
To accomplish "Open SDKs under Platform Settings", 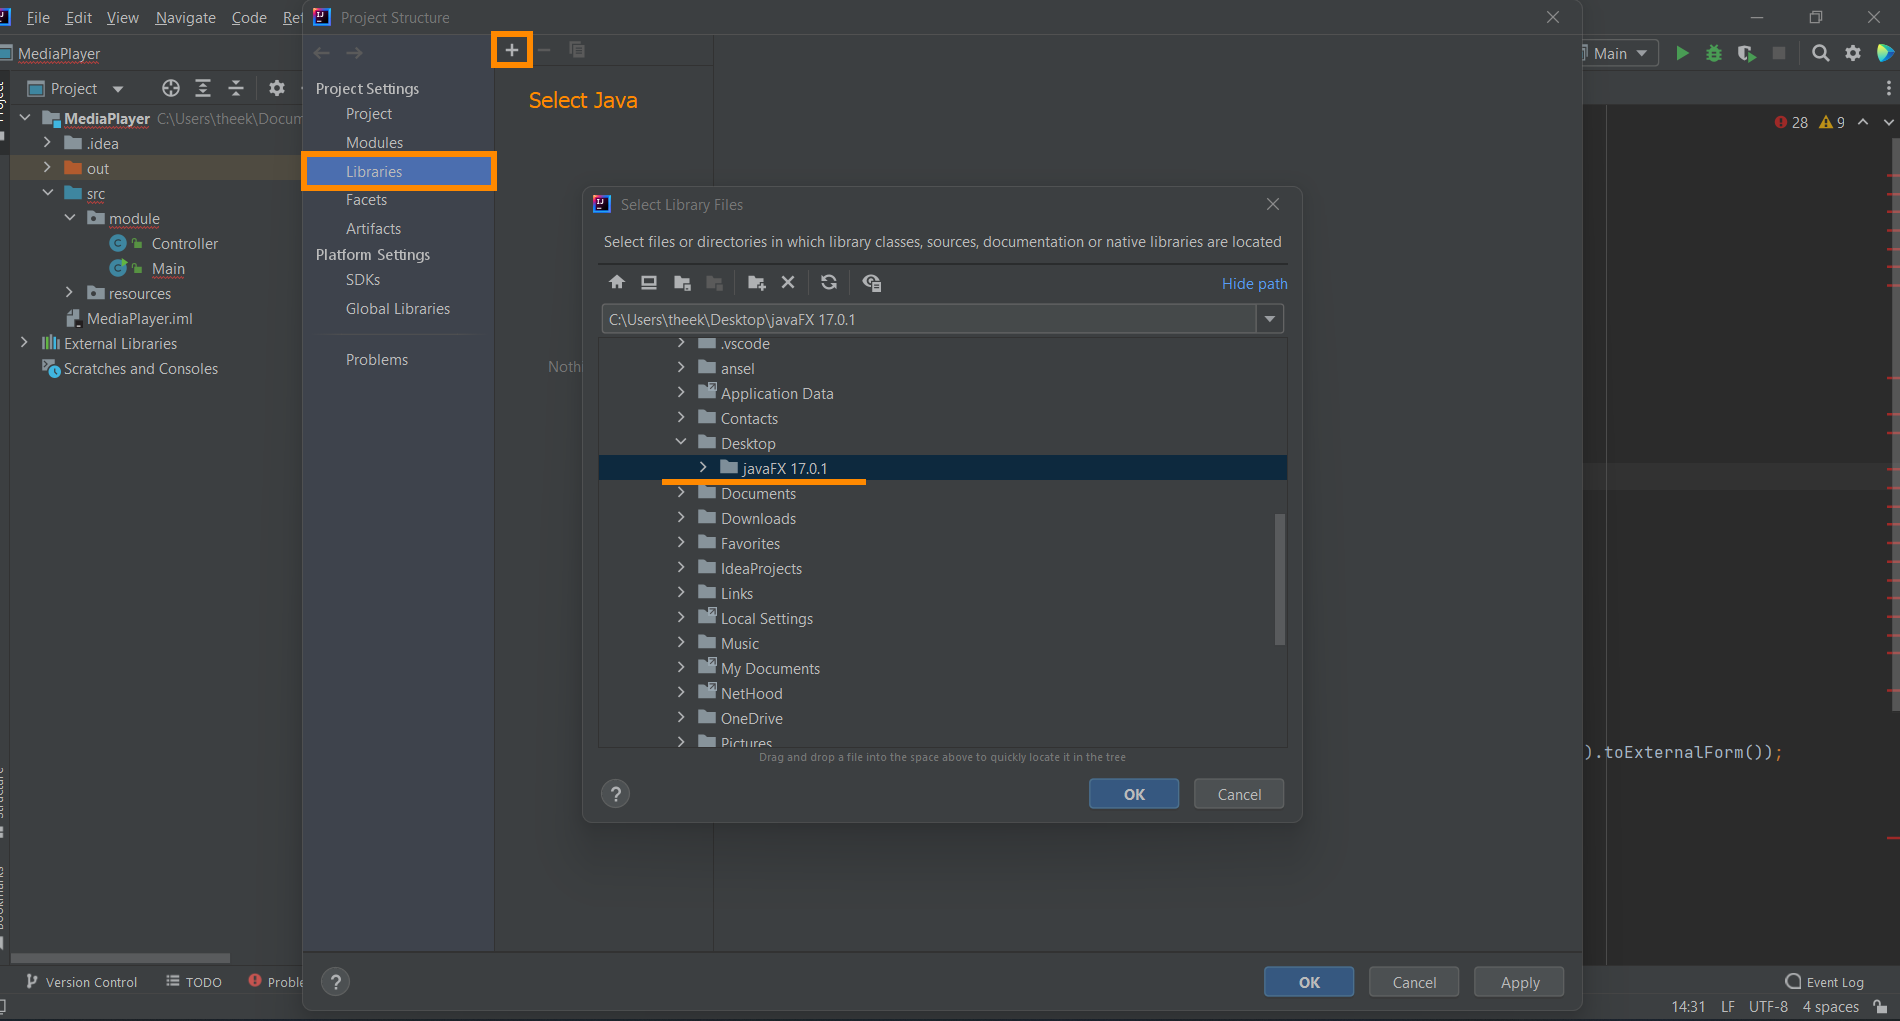I will [x=363, y=280].
